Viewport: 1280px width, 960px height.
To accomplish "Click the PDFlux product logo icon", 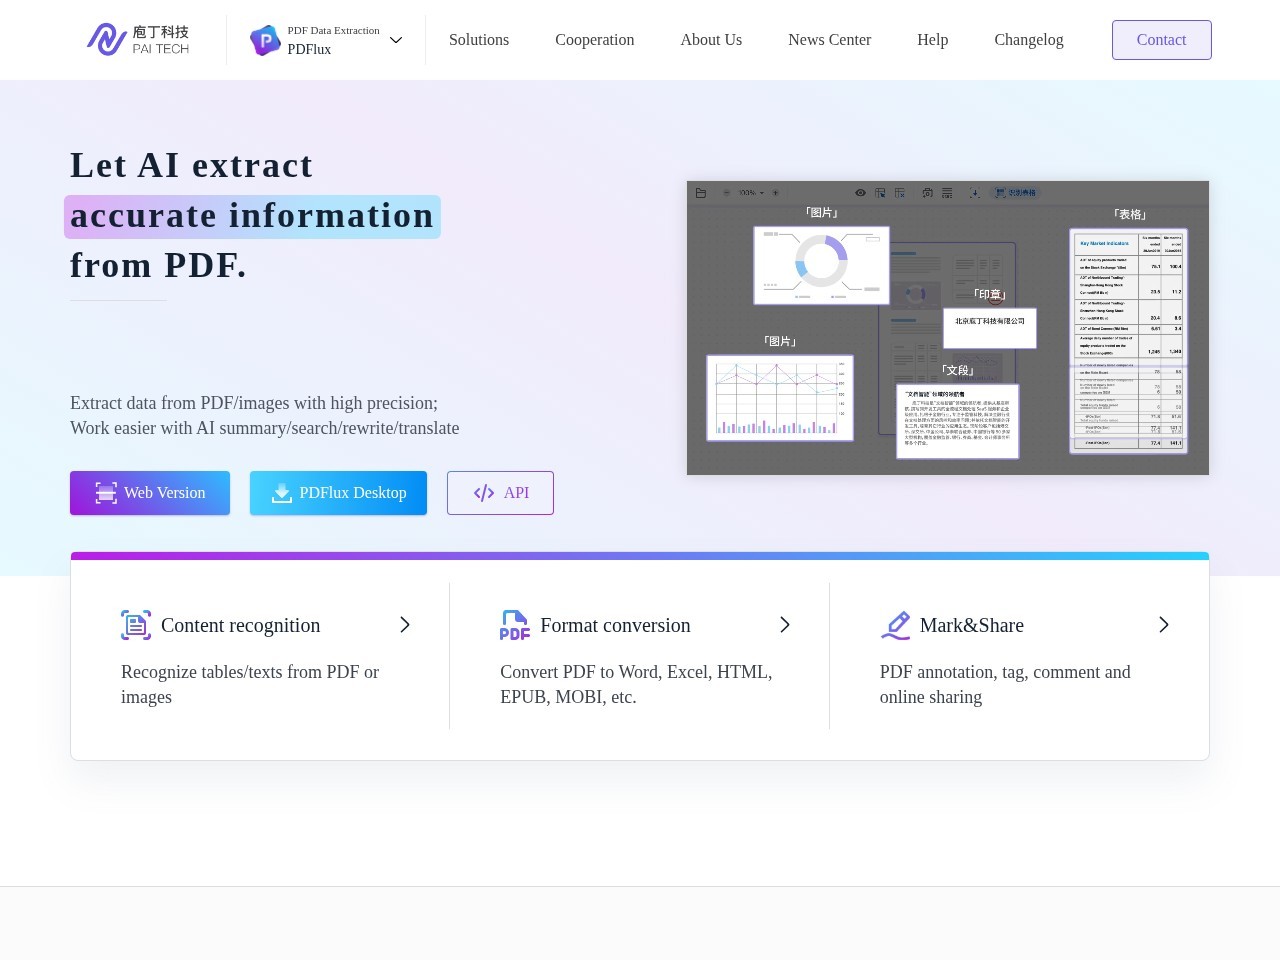I will click(x=265, y=40).
